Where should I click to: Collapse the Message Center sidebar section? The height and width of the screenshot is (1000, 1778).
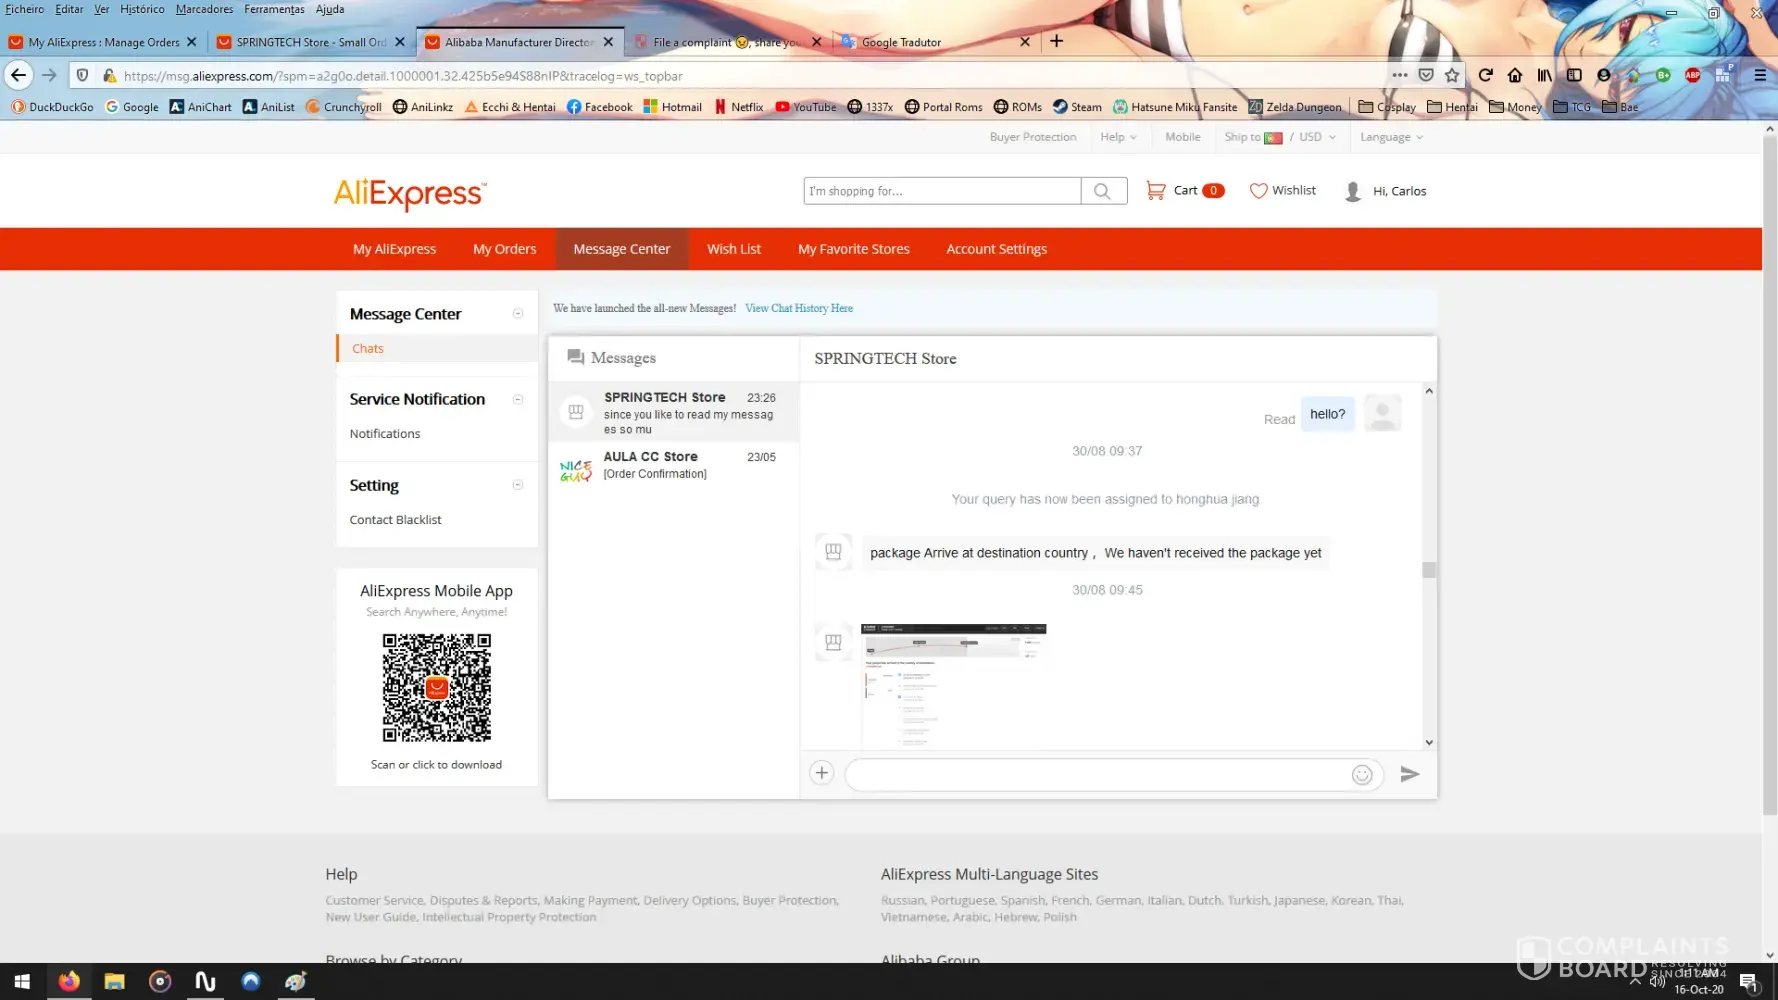point(518,314)
